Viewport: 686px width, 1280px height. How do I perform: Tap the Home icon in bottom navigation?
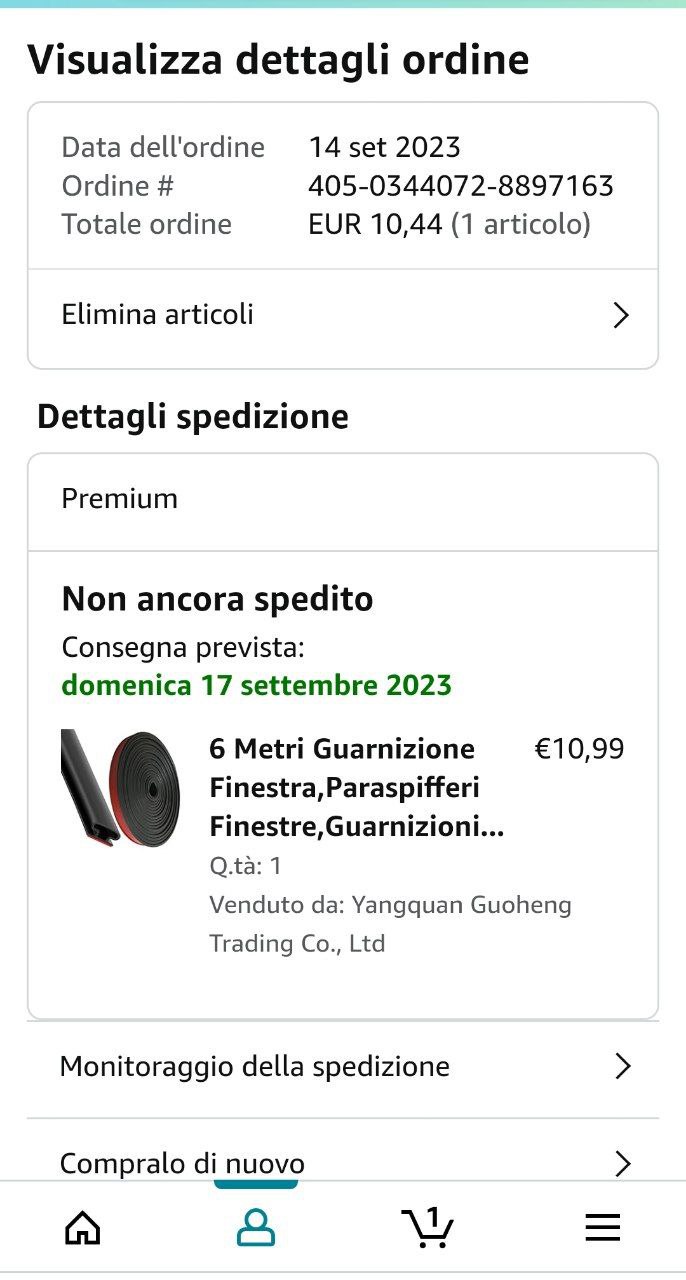tap(82, 1227)
